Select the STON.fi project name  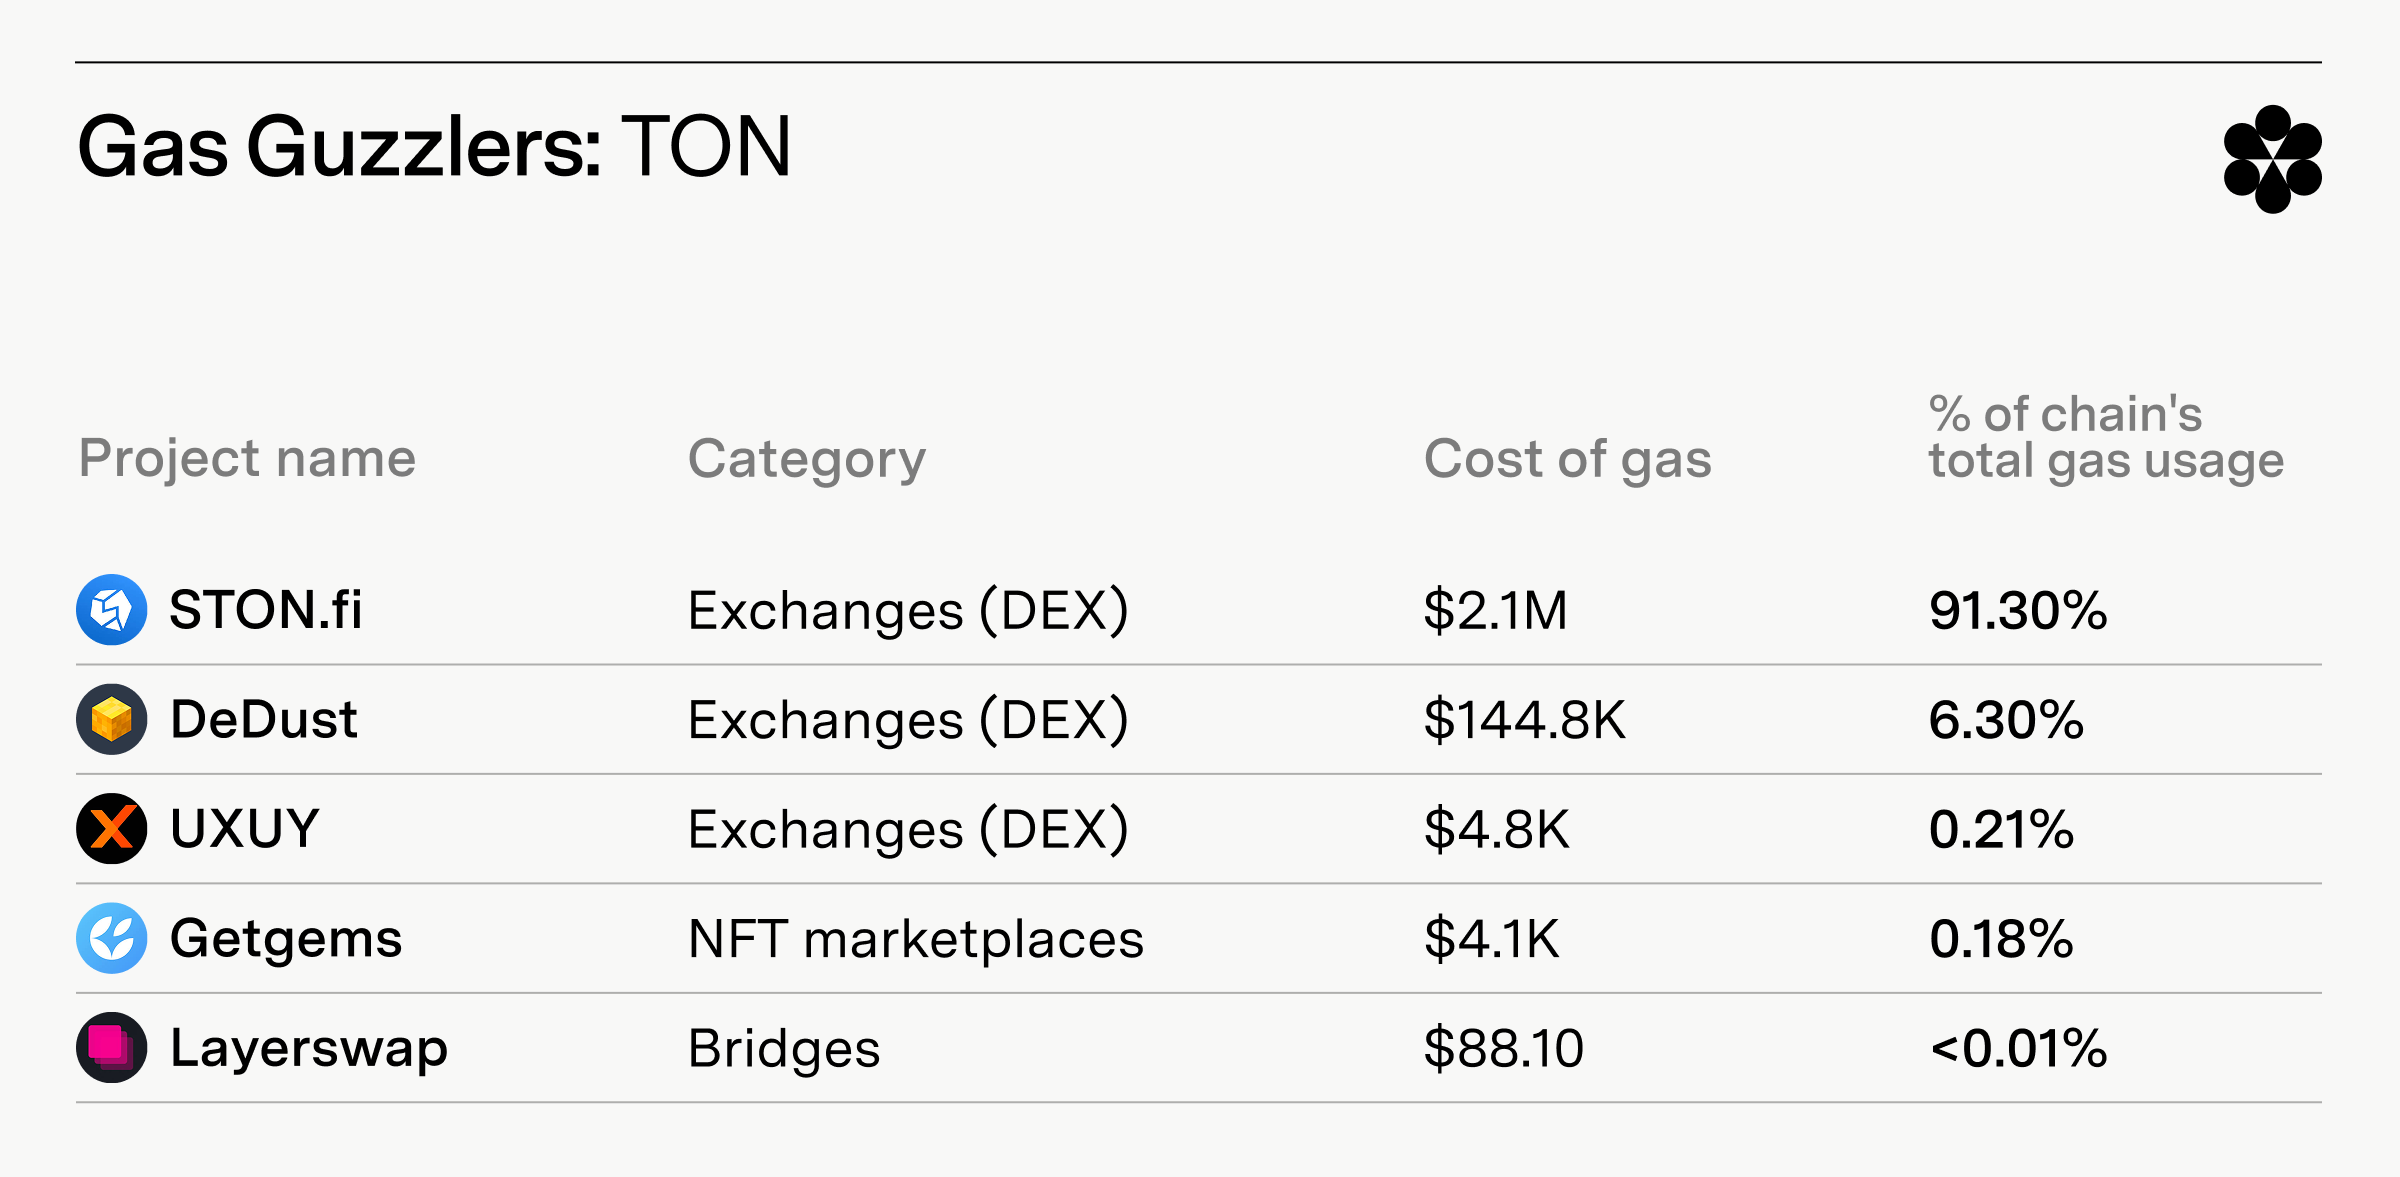pyautogui.click(x=265, y=609)
